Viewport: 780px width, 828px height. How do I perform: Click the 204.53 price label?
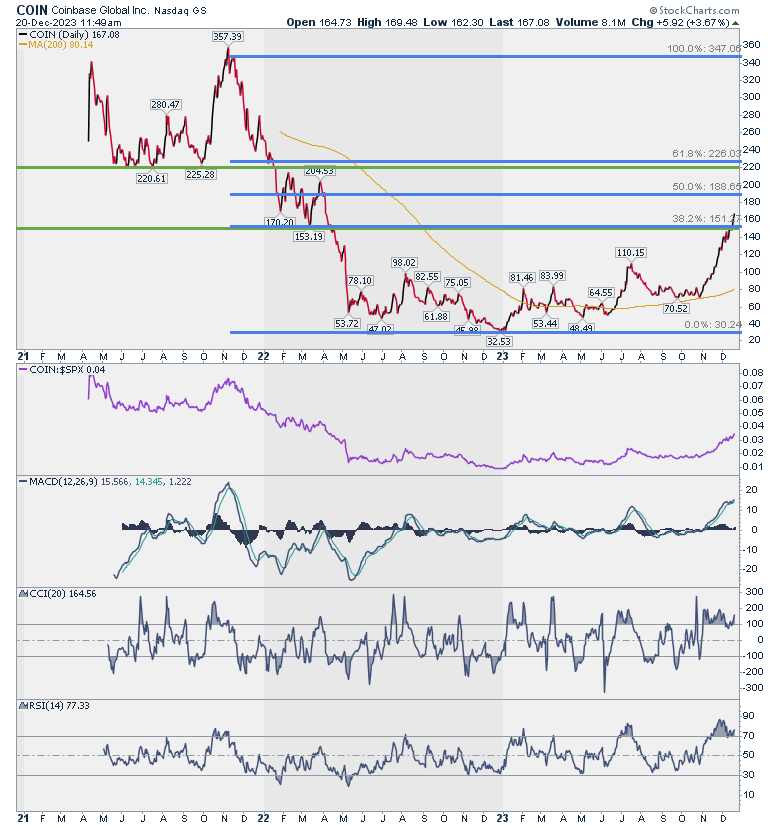click(x=319, y=171)
